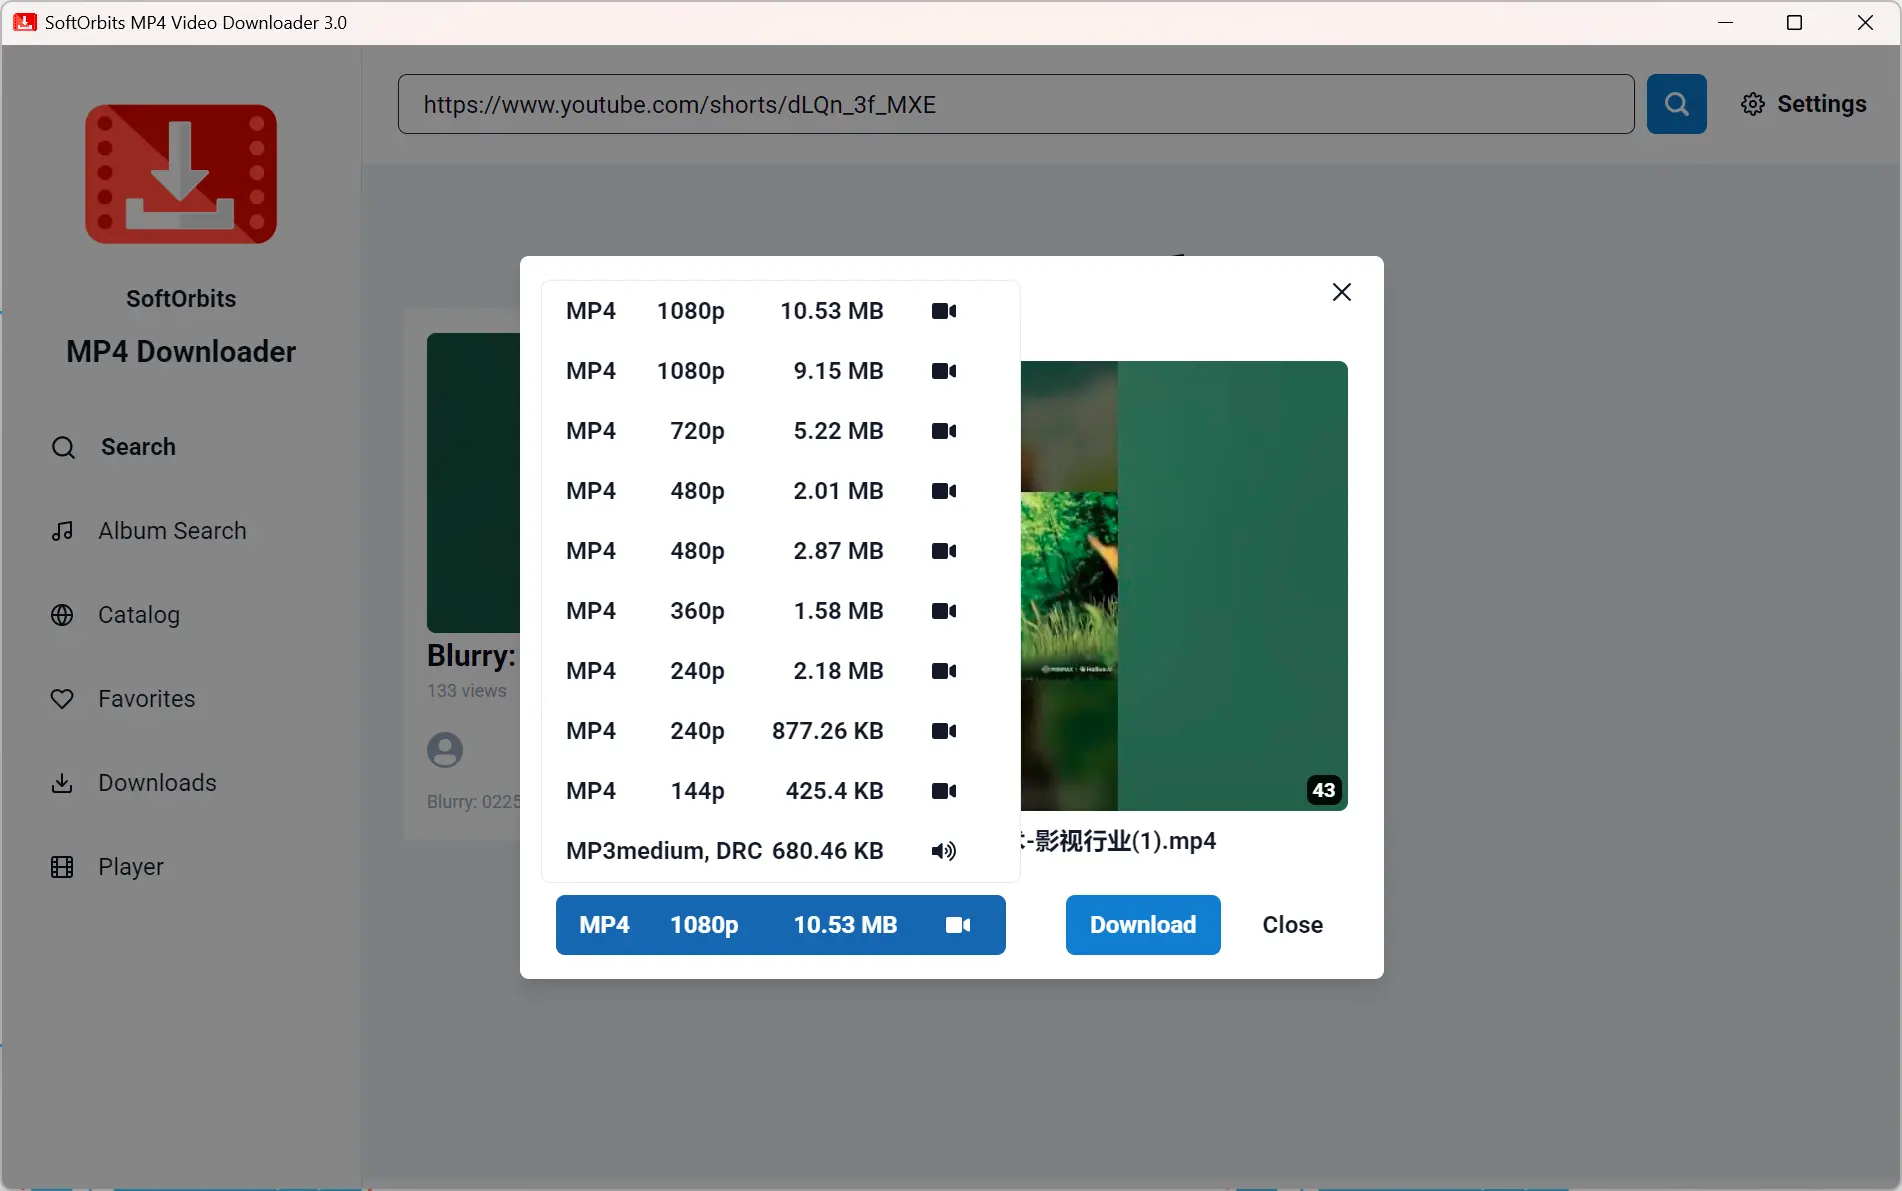Click camera icon on 877.26 KB row
This screenshot has width=1902, height=1191.
tap(944, 731)
